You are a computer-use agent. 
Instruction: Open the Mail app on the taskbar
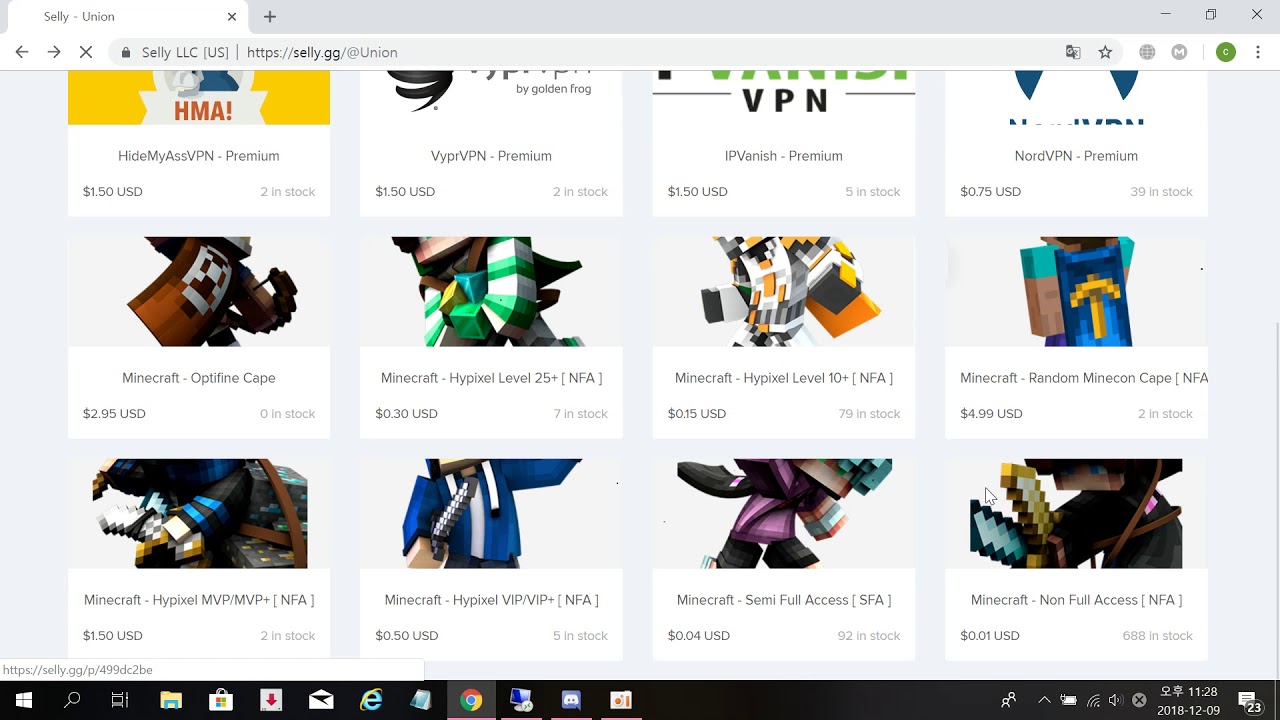tap(321, 700)
